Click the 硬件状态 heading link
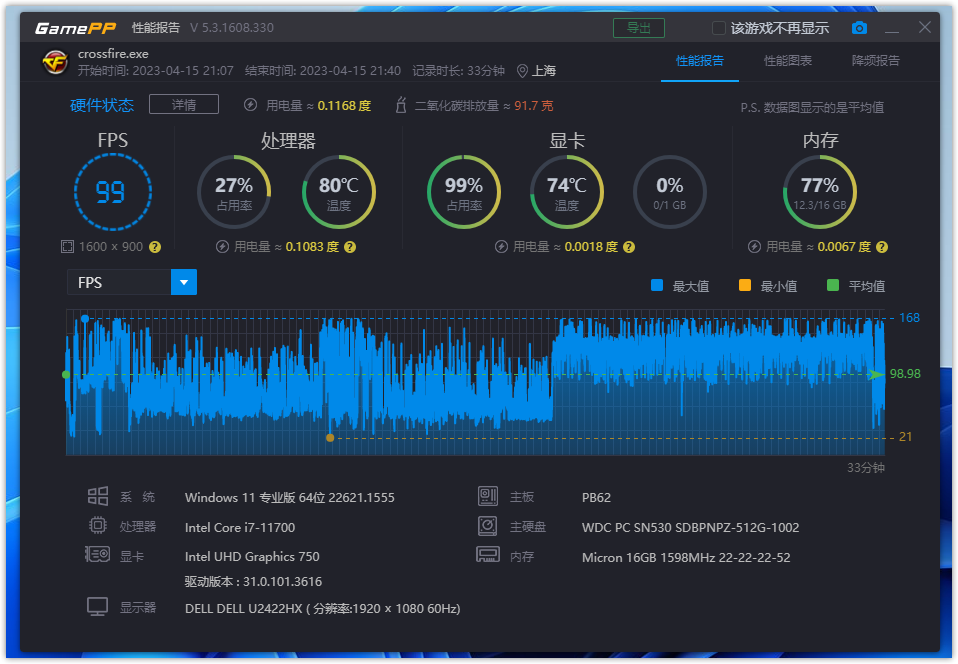Screen dimensions: 958x664 pyautogui.click(x=102, y=105)
